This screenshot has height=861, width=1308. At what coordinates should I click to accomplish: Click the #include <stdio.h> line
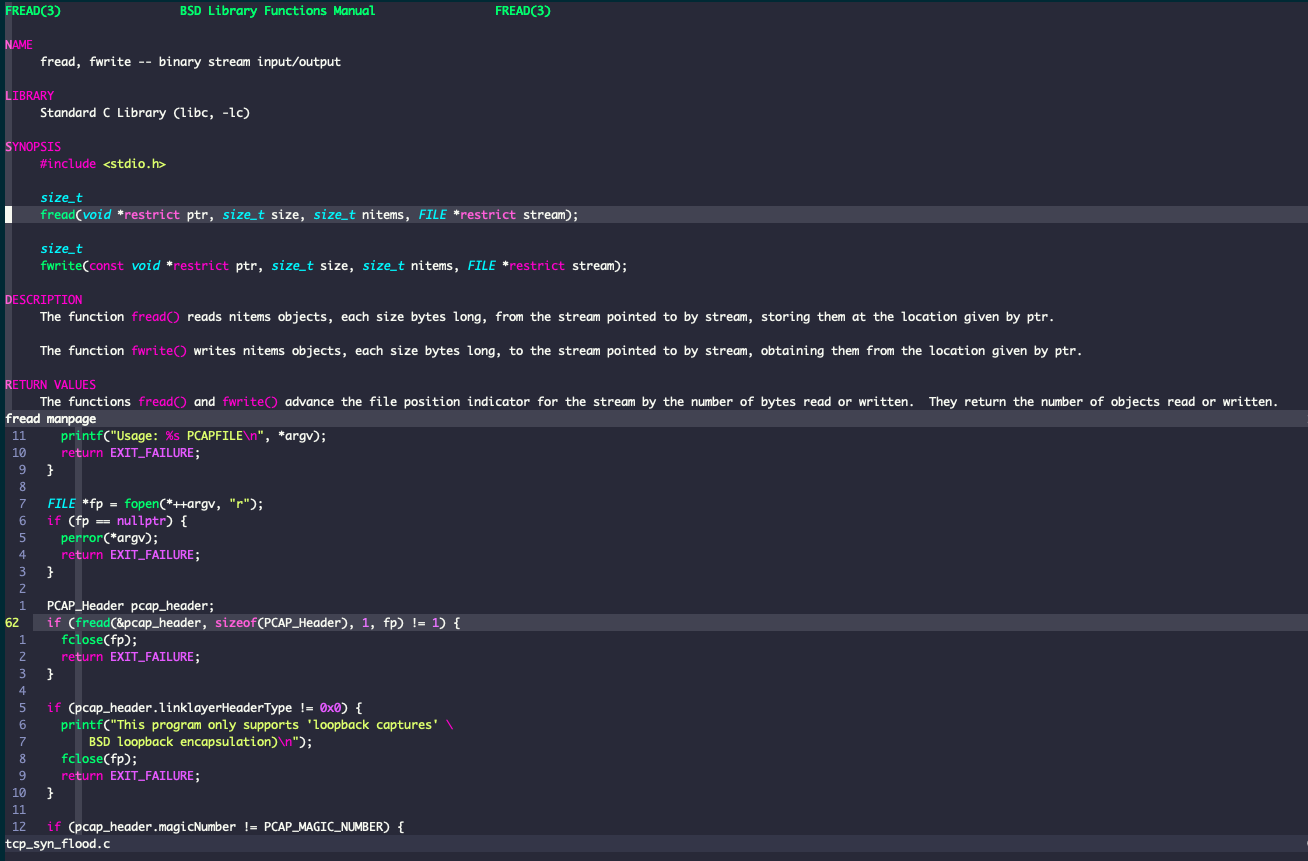(103, 164)
